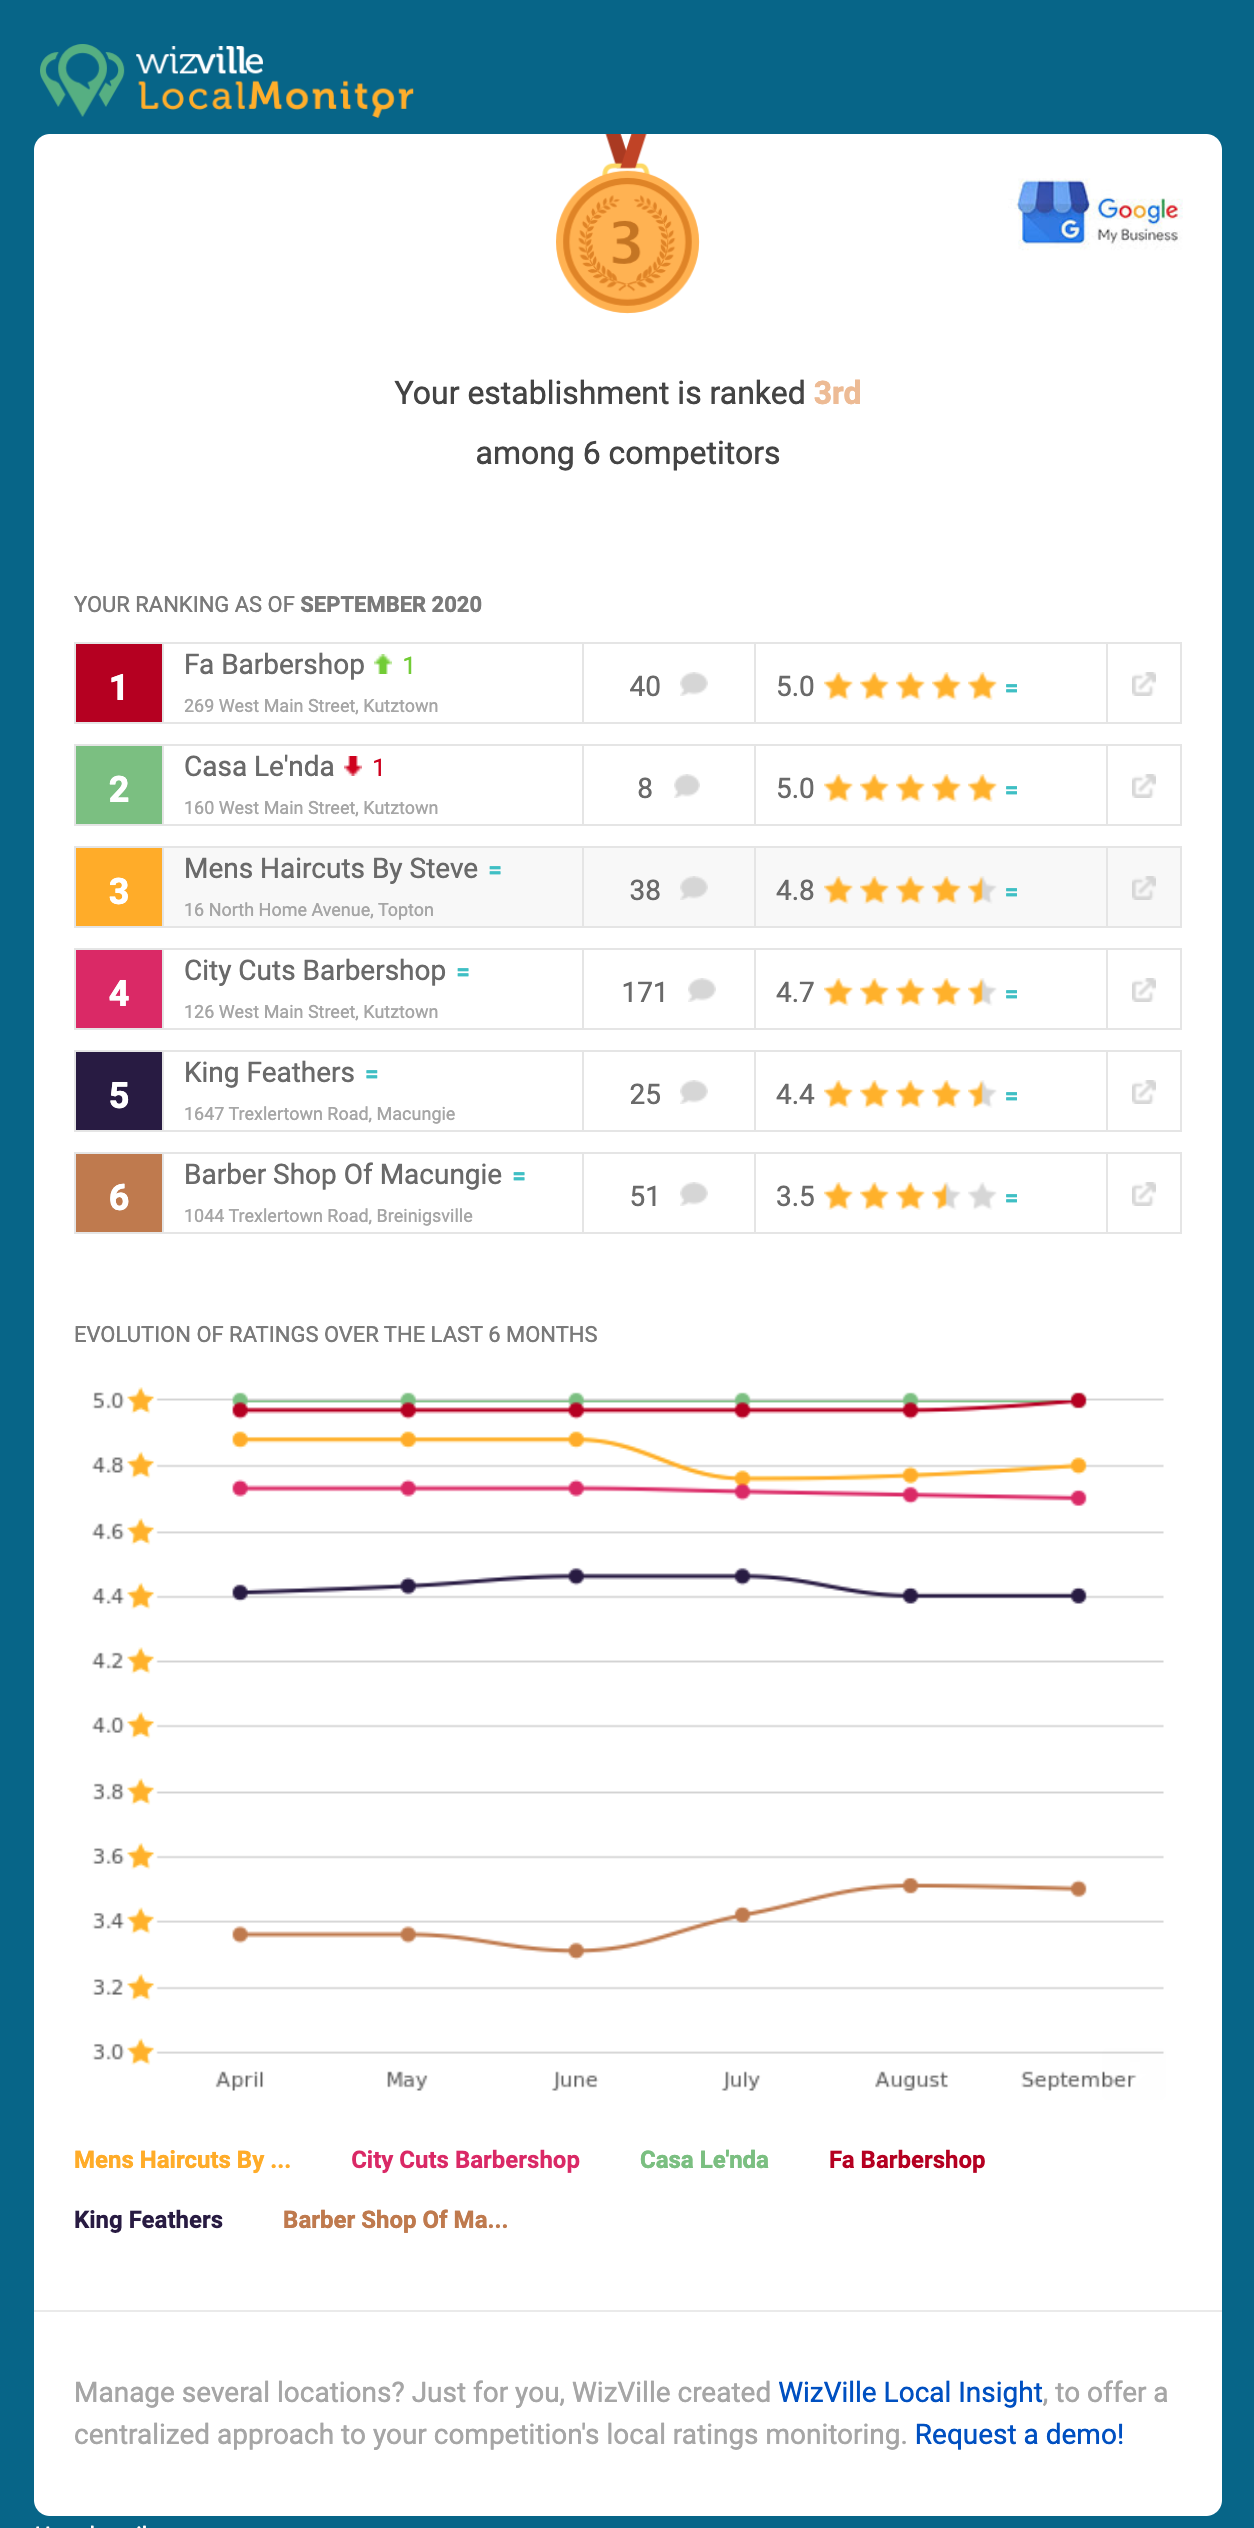Screen dimensions: 1254x2528
Task: Open external link icon for Casa Le'nda
Action: click(x=1143, y=787)
